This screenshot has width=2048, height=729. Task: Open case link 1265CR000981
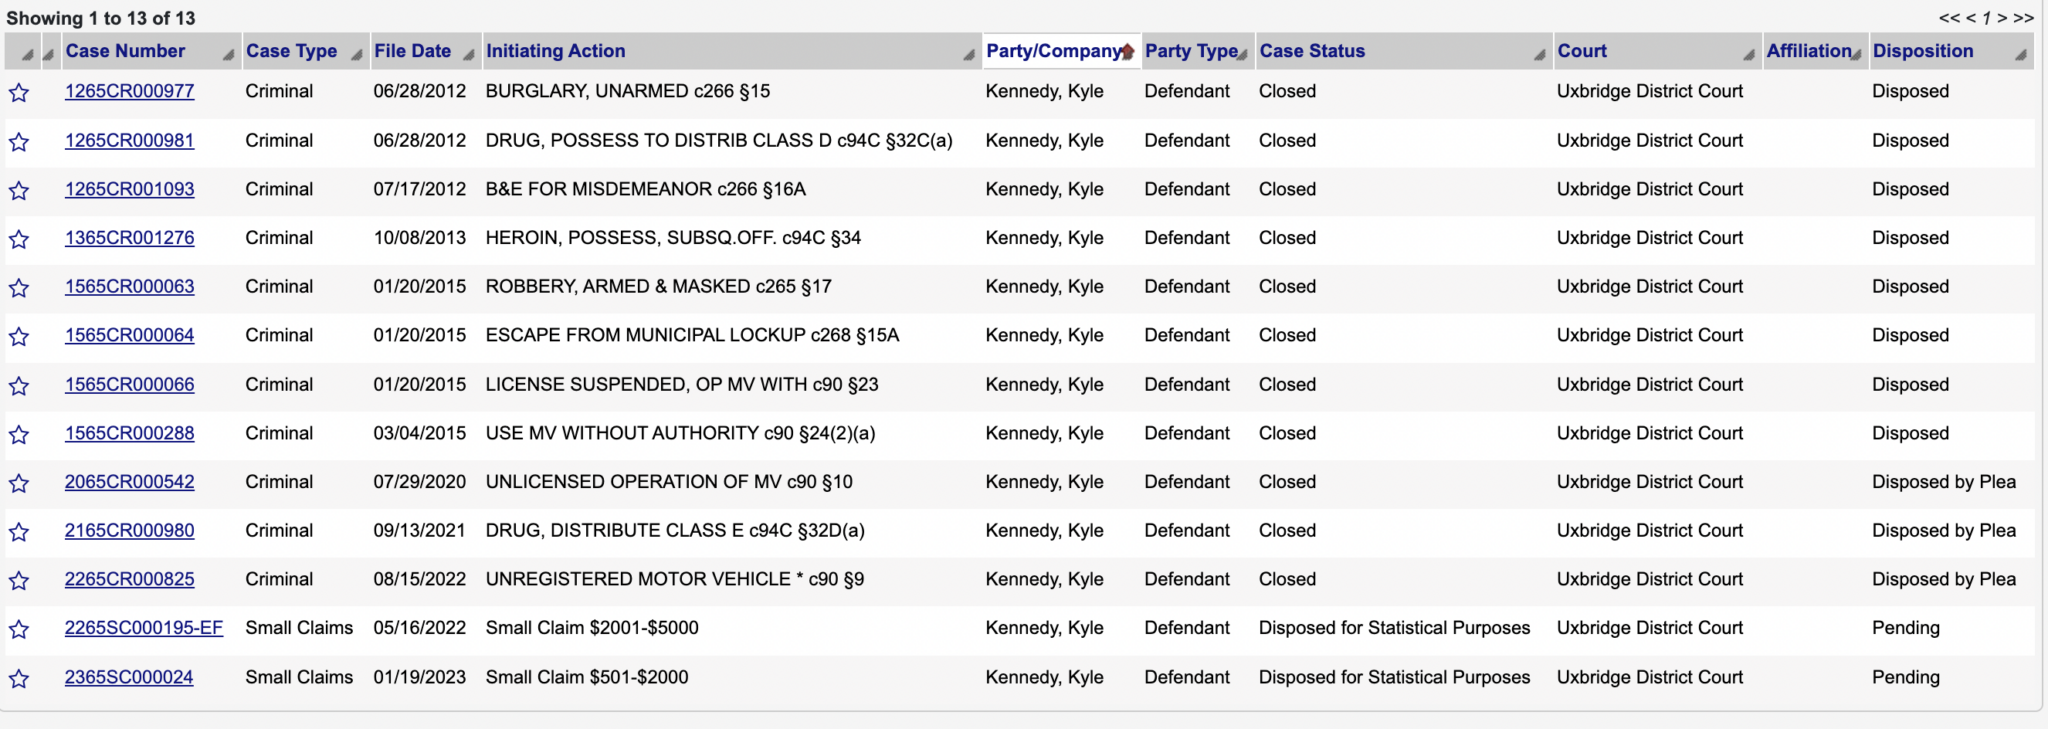pos(130,141)
